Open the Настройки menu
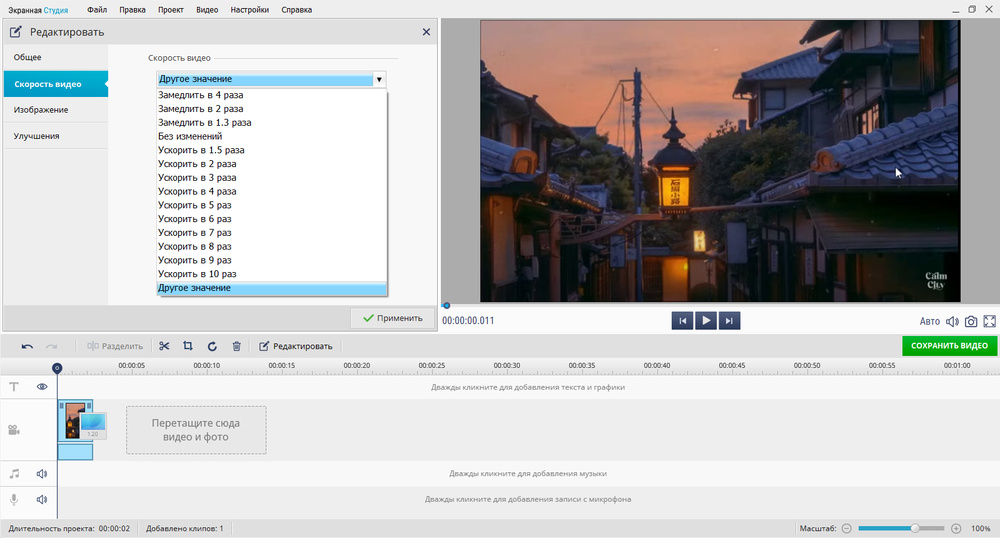 (249, 10)
